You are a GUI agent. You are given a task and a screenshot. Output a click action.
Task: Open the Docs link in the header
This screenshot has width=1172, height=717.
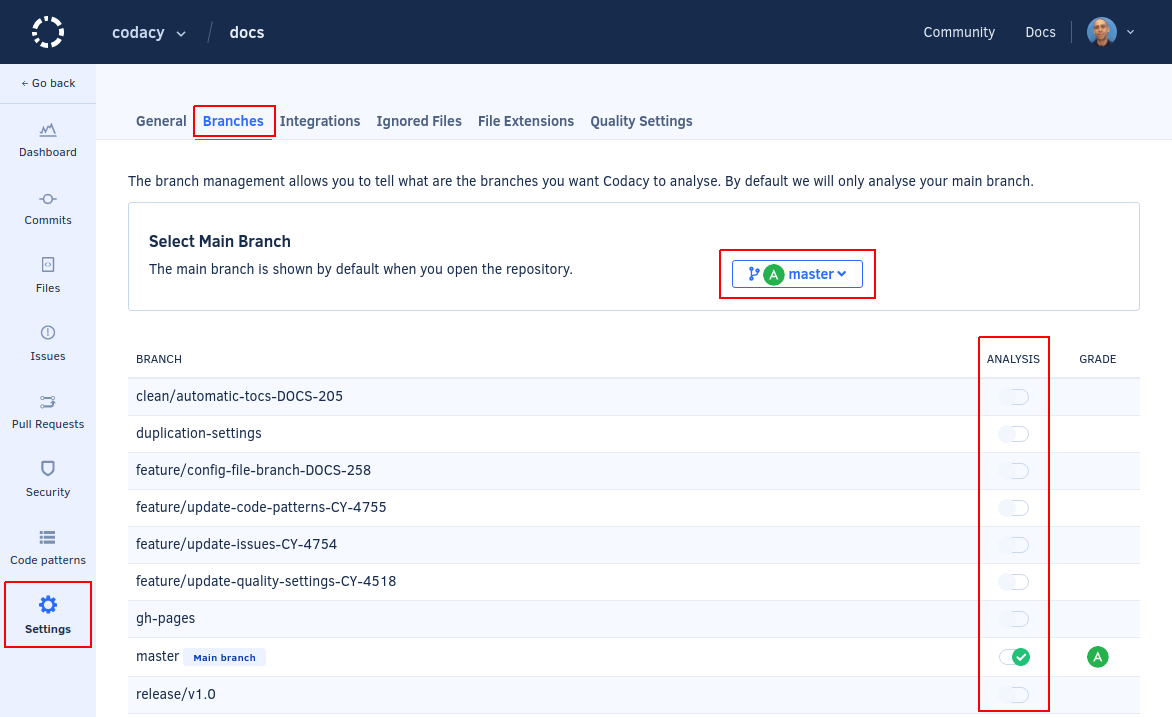[1040, 32]
